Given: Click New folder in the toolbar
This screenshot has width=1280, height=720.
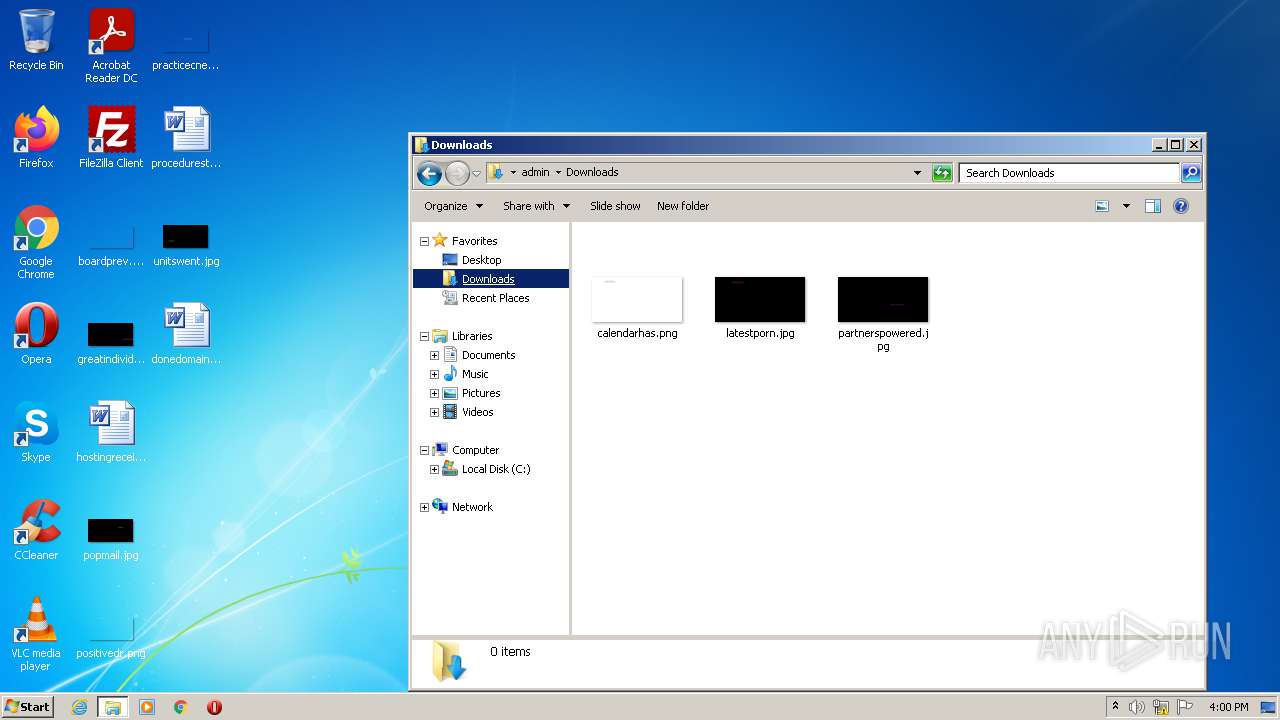Looking at the screenshot, I should [683, 206].
